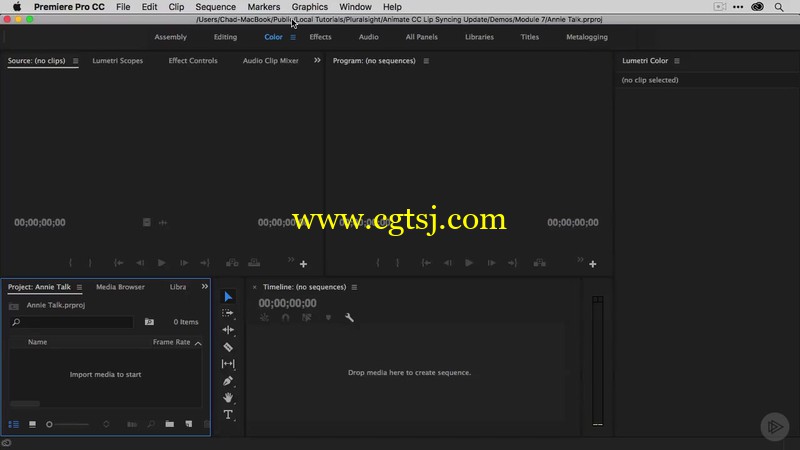Switch to Editing workspace
800x450 pixels.
(226, 37)
